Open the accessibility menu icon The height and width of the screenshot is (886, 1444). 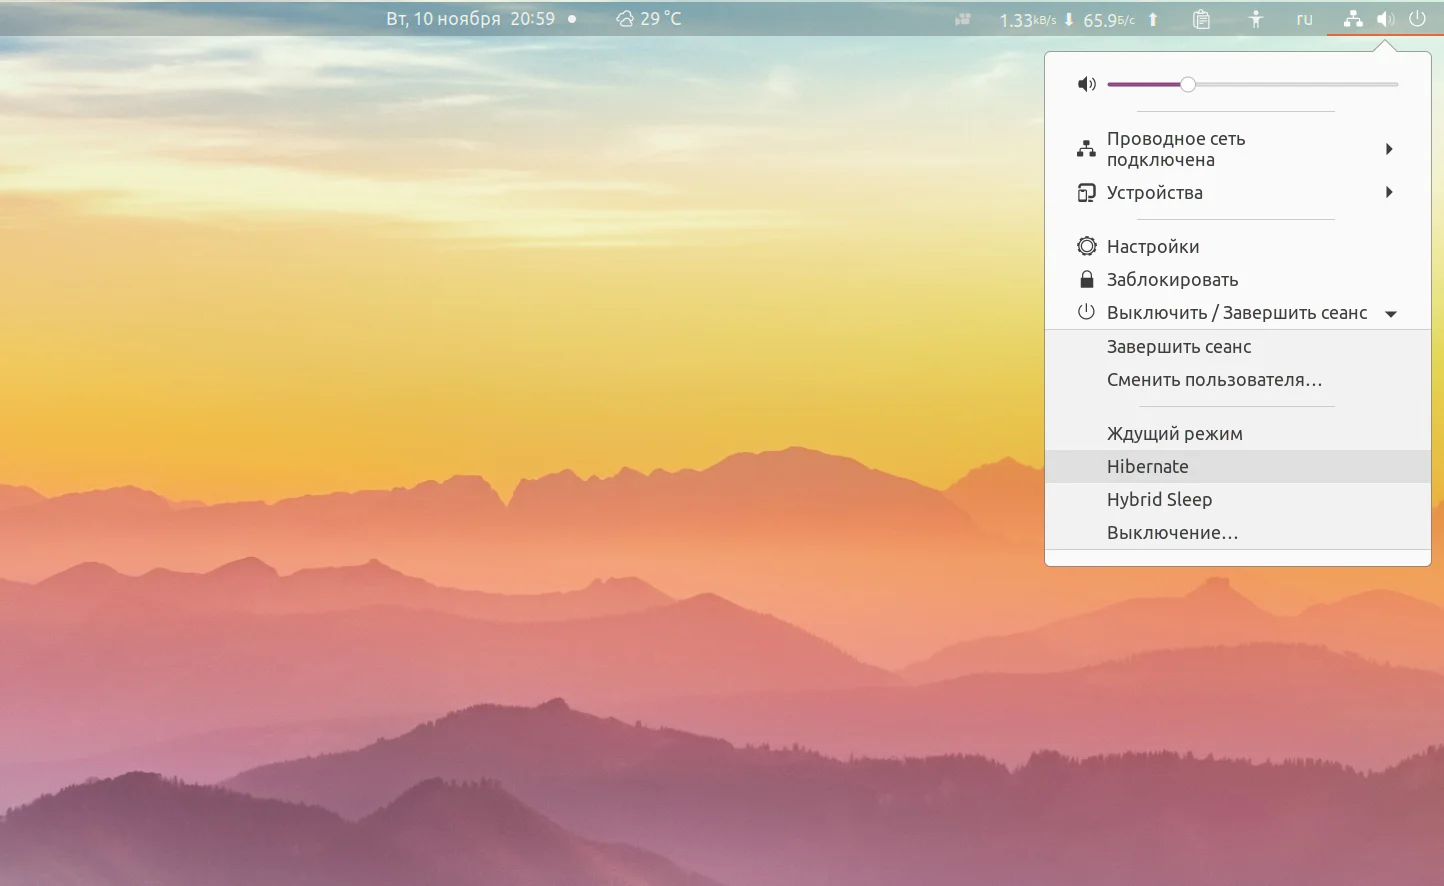point(1256,19)
